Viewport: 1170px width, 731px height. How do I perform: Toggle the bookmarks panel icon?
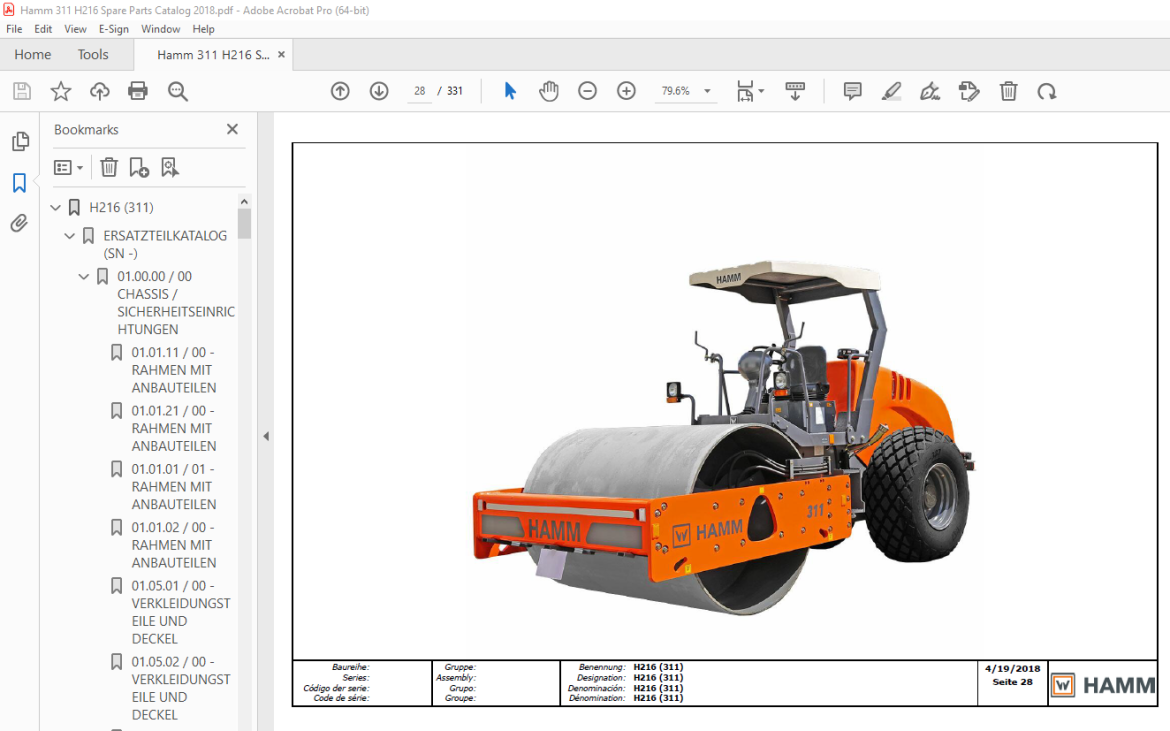click(x=19, y=183)
